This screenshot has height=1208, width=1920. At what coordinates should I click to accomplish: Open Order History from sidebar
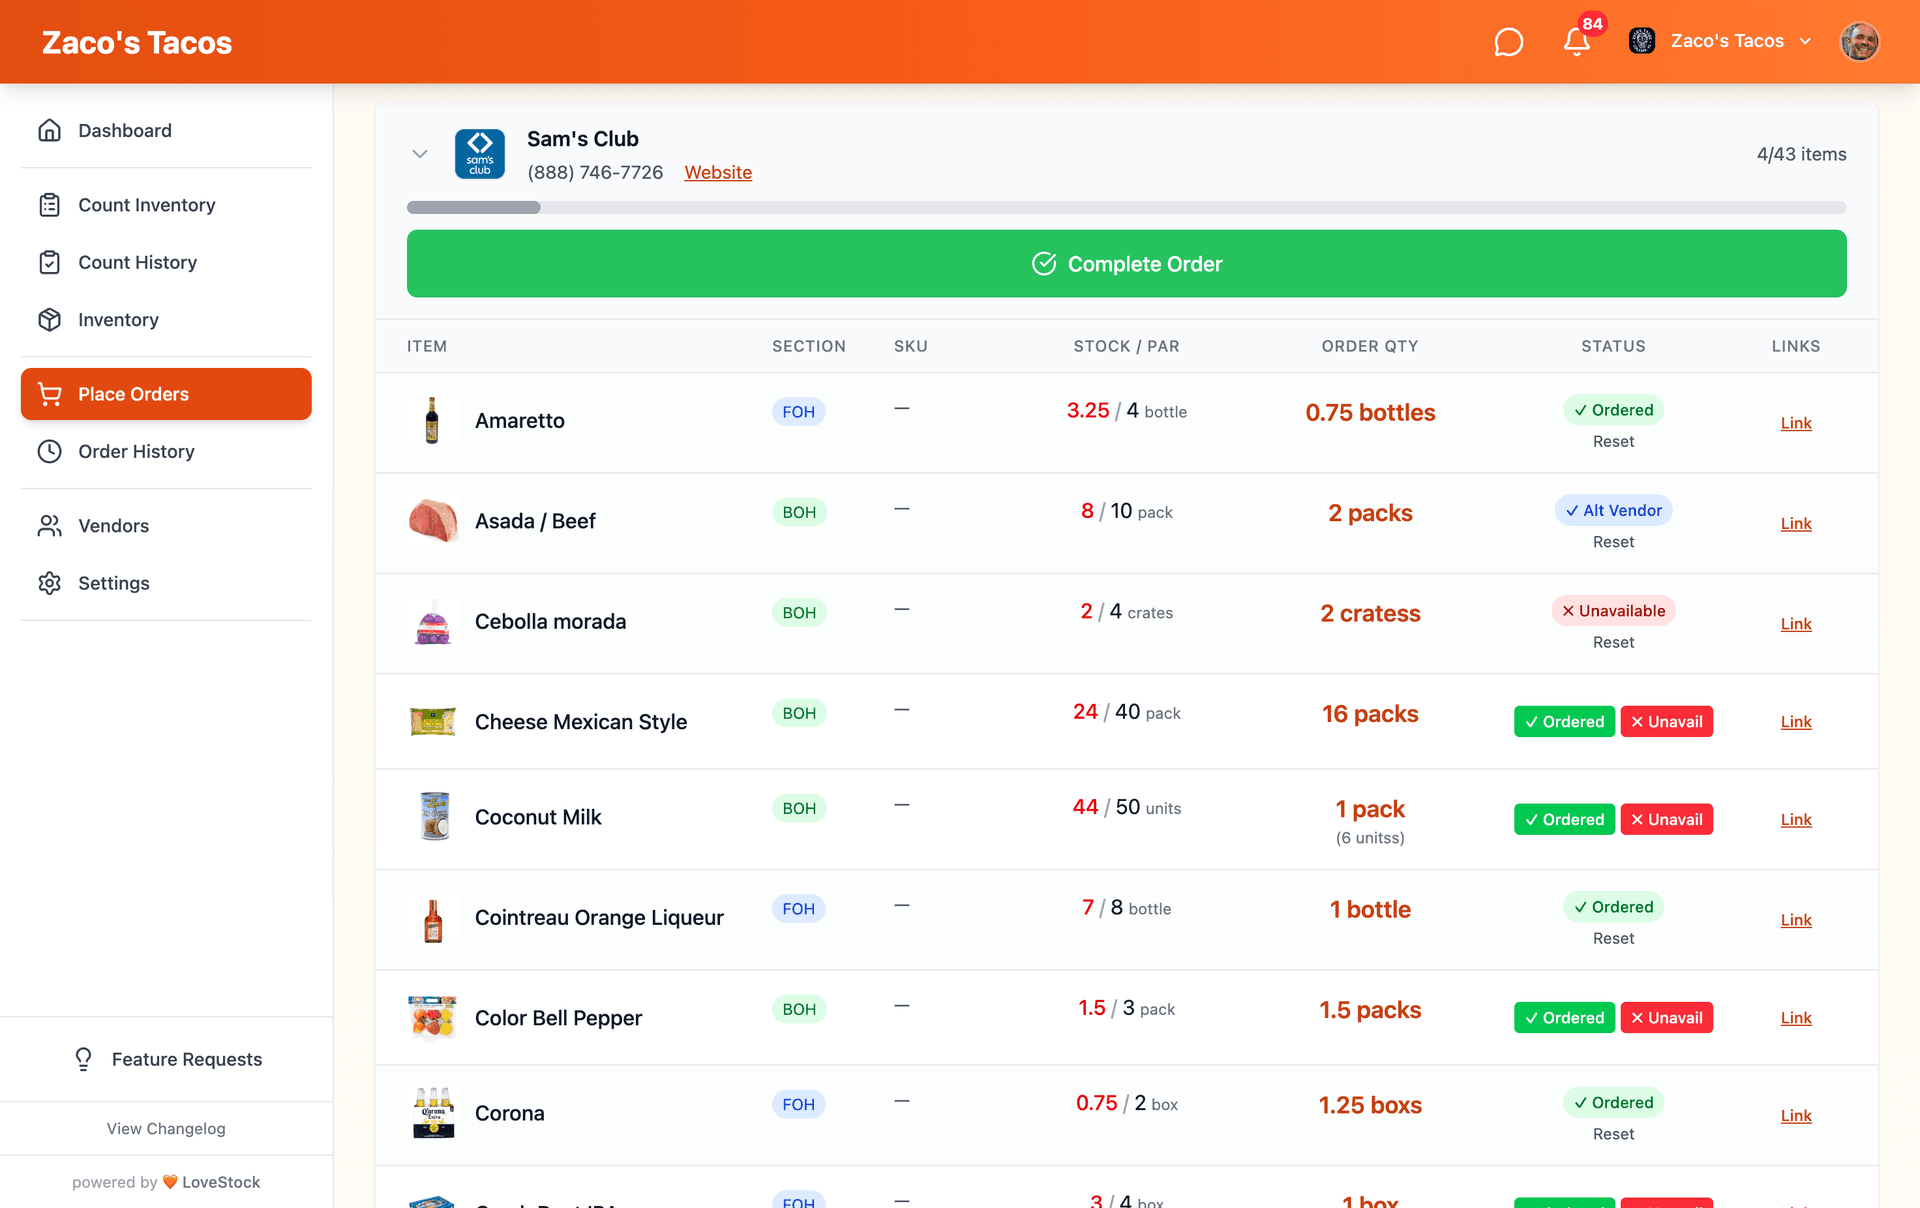[137, 452]
